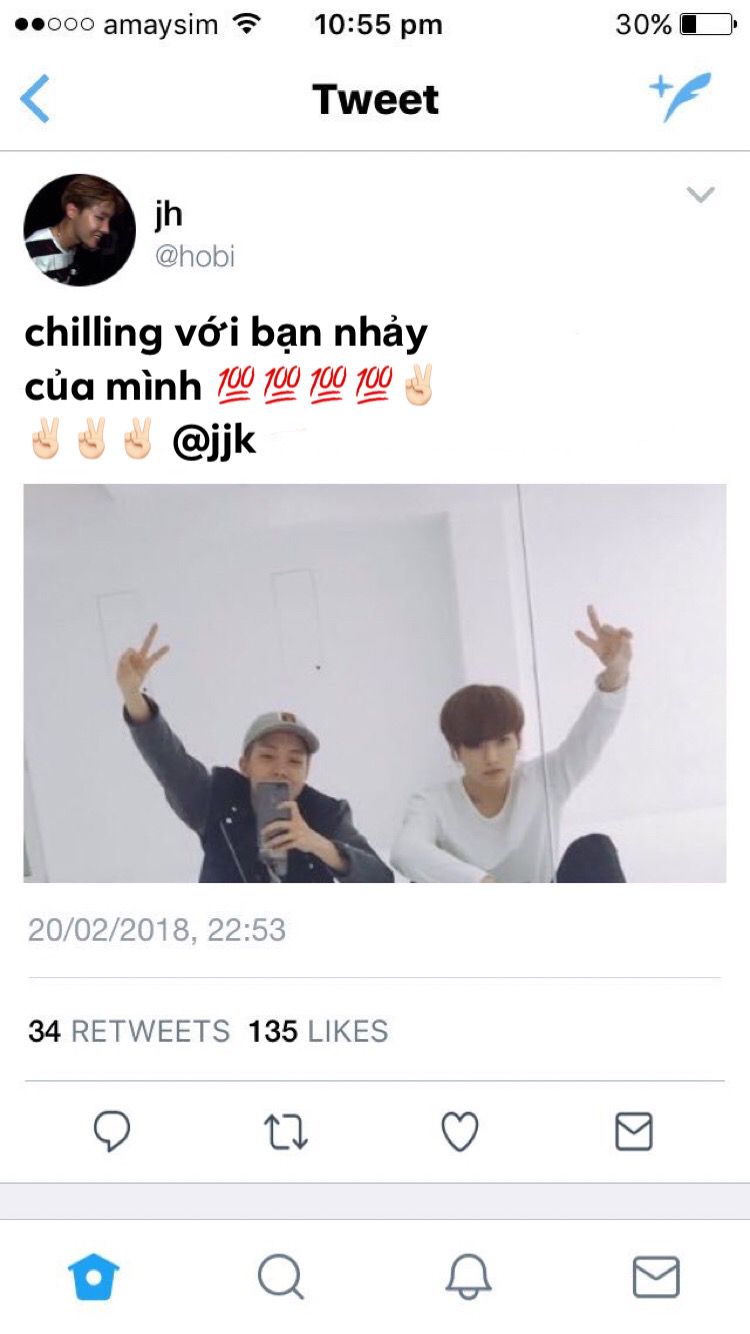Open the tweet options chevron menu
Viewport: 750px width, 1334px height.
[x=701, y=194]
